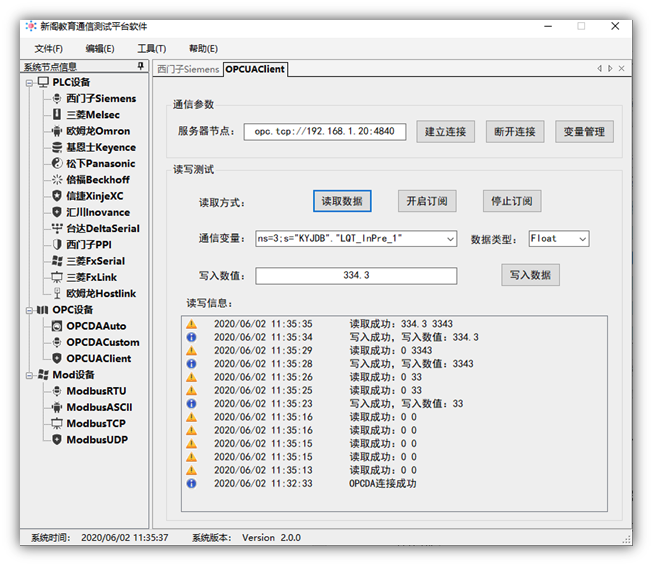Focus the 写入数值 input field
Screen dimensions: 653x566
(356, 276)
